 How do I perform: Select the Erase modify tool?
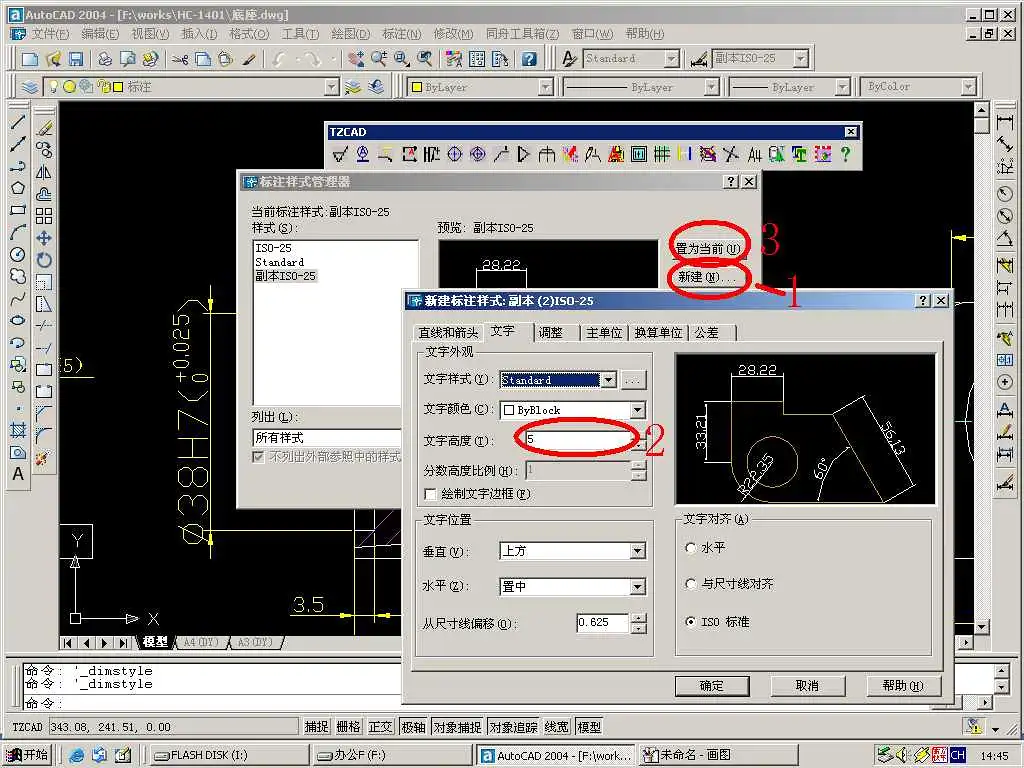(44, 128)
